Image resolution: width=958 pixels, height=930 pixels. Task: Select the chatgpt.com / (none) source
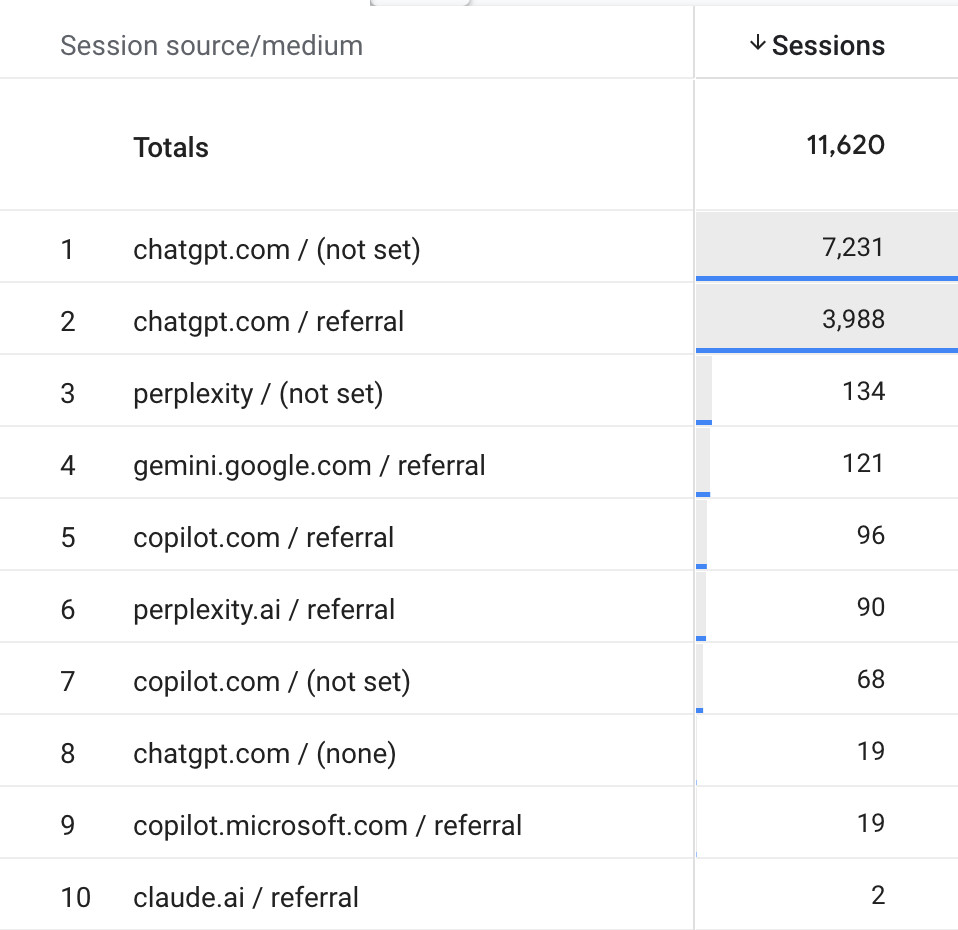point(264,753)
